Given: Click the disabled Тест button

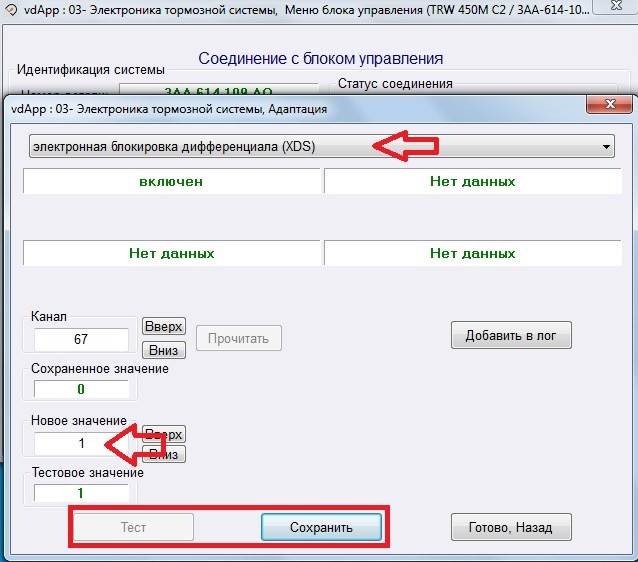Looking at the screenshot, I should tap(133, 527).
